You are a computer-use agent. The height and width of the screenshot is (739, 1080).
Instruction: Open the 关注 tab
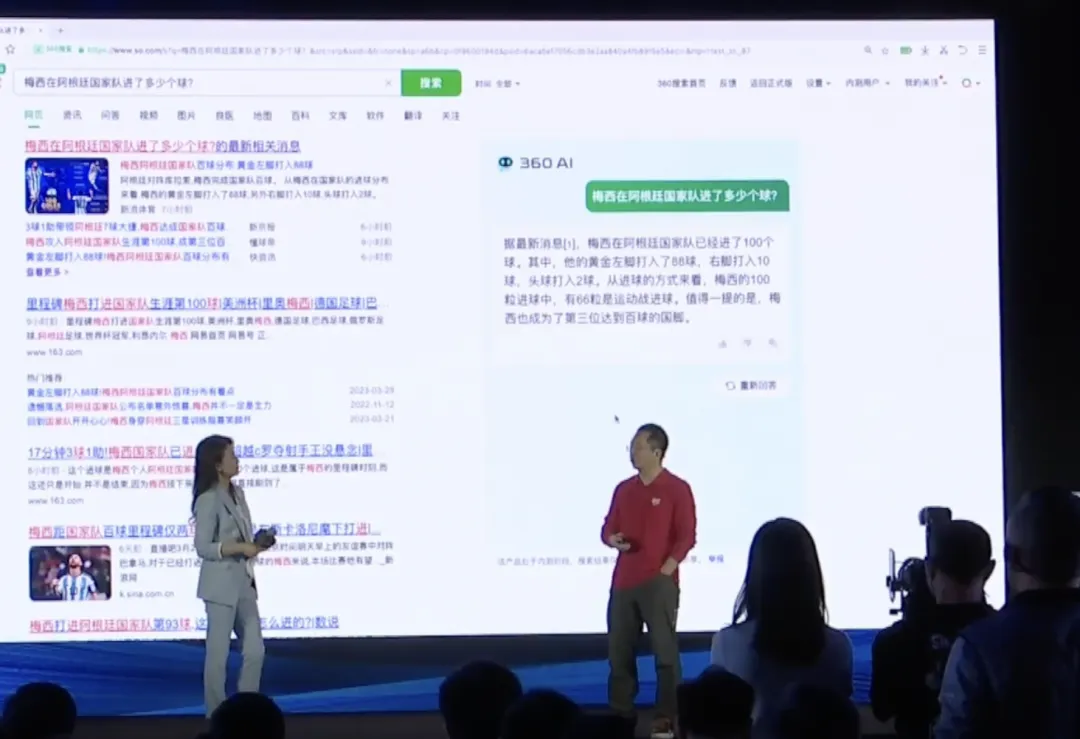450,115
